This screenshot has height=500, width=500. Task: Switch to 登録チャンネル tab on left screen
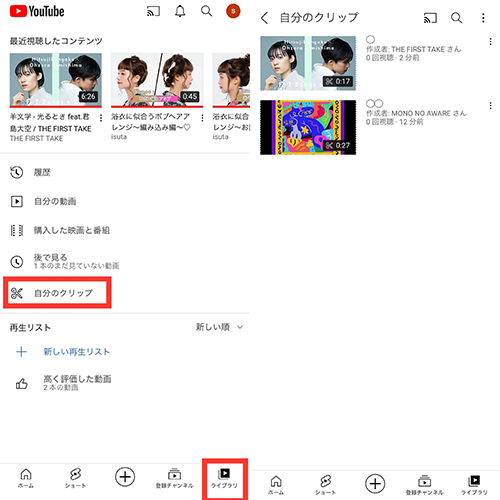174,478
